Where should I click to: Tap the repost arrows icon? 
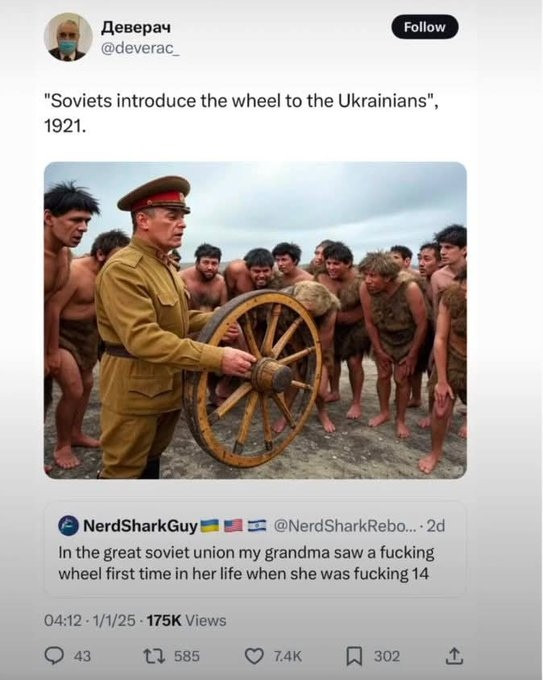pos(154,656)
